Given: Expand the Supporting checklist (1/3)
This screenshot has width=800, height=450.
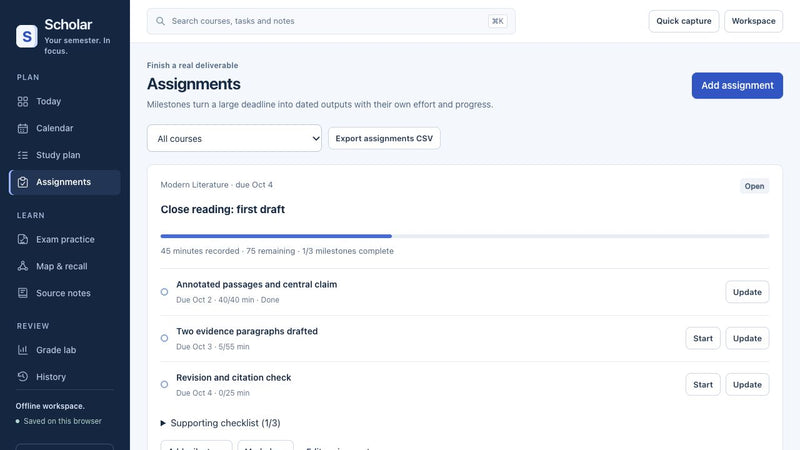Looking at the screenshot, I should (220, 423).
